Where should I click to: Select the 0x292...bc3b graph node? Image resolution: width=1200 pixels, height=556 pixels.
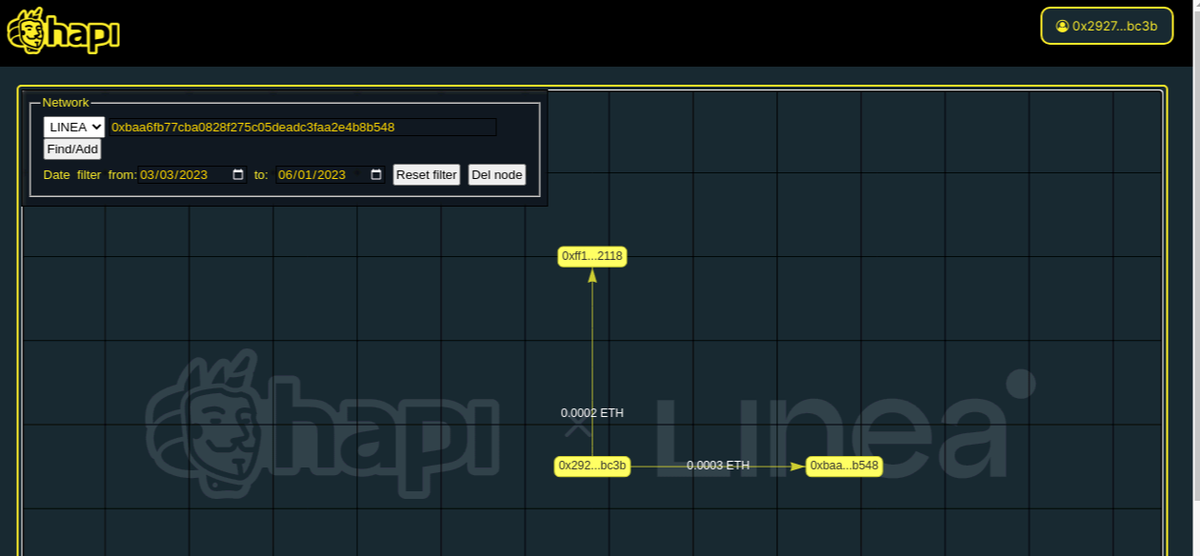click(592, 466)
